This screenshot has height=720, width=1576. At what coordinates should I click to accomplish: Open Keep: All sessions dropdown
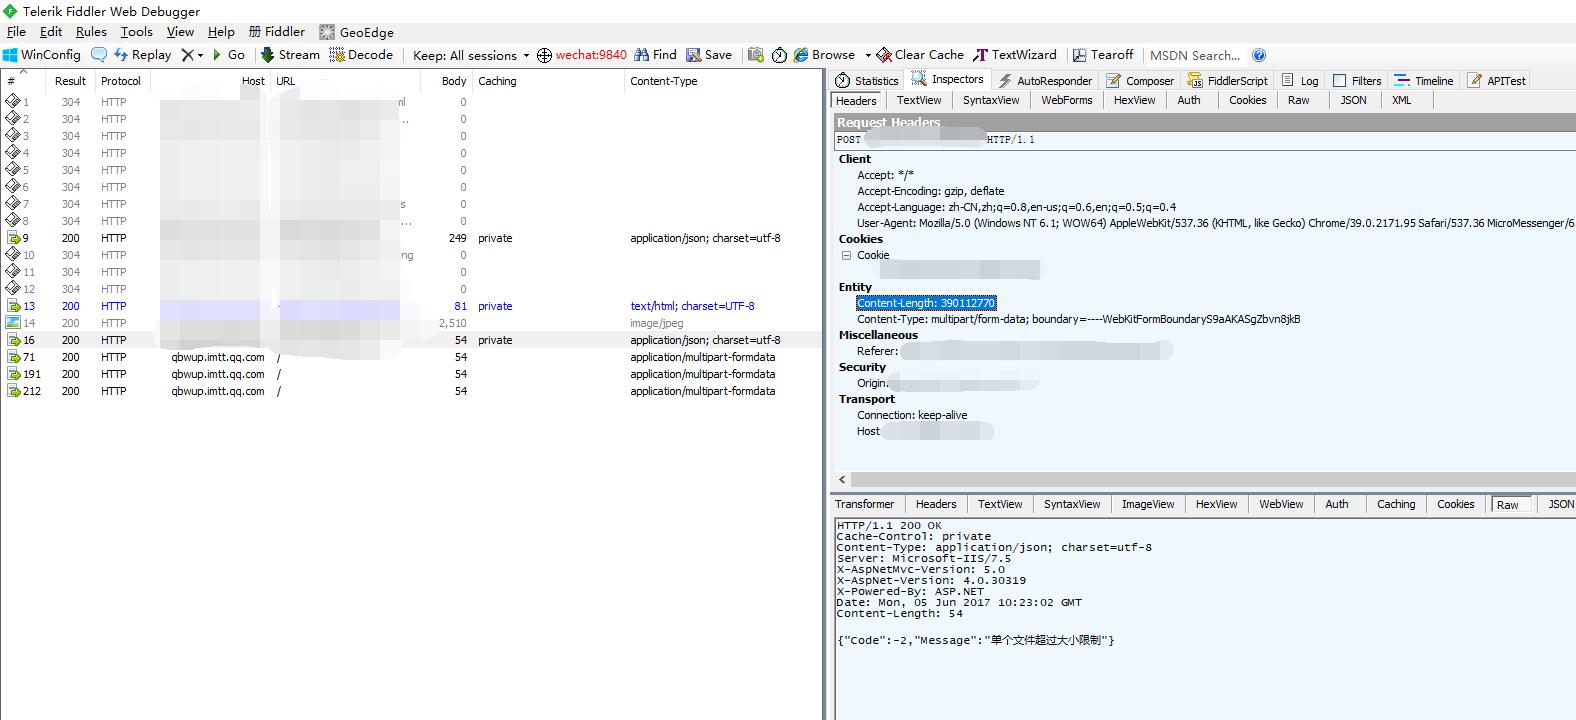click(x=471, y=55)
